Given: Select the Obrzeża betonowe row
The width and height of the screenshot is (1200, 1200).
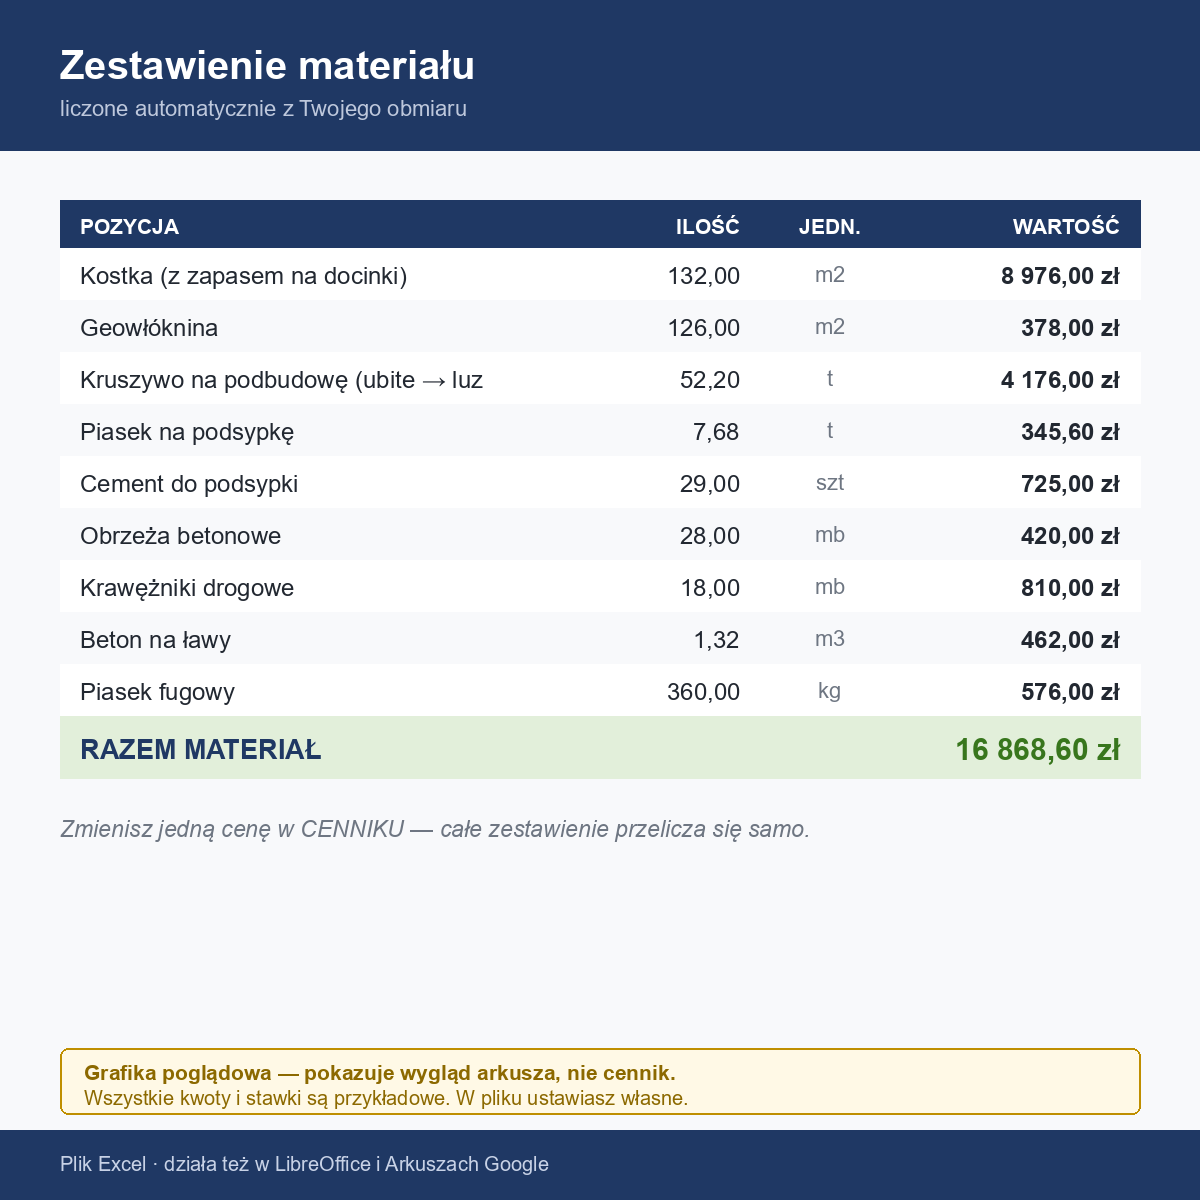Looking at the screenshot, I should 600,535.
